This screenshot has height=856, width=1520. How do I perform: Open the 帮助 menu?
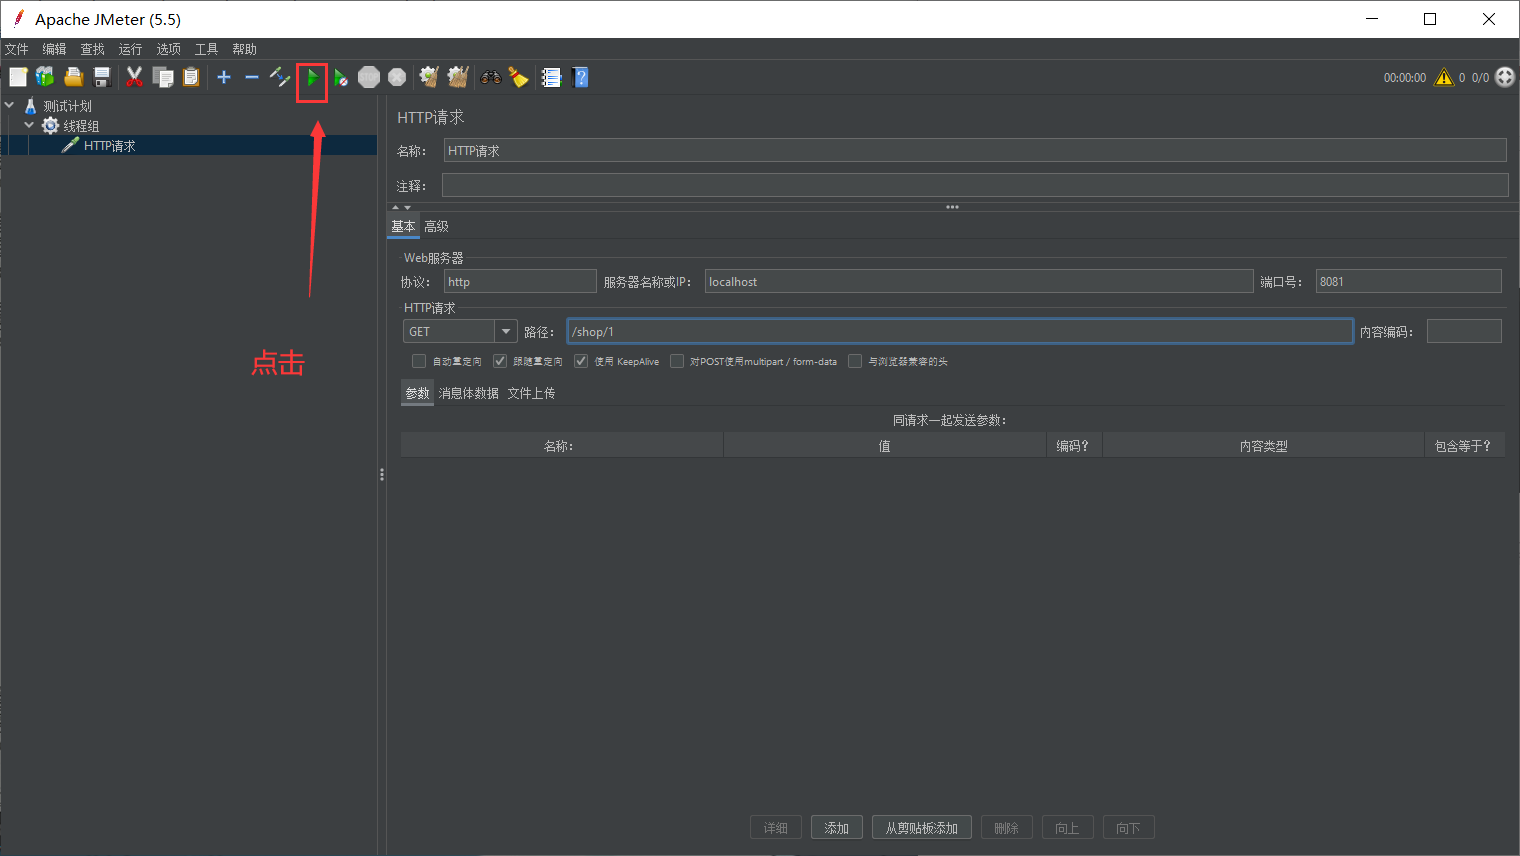coord(244,49)
